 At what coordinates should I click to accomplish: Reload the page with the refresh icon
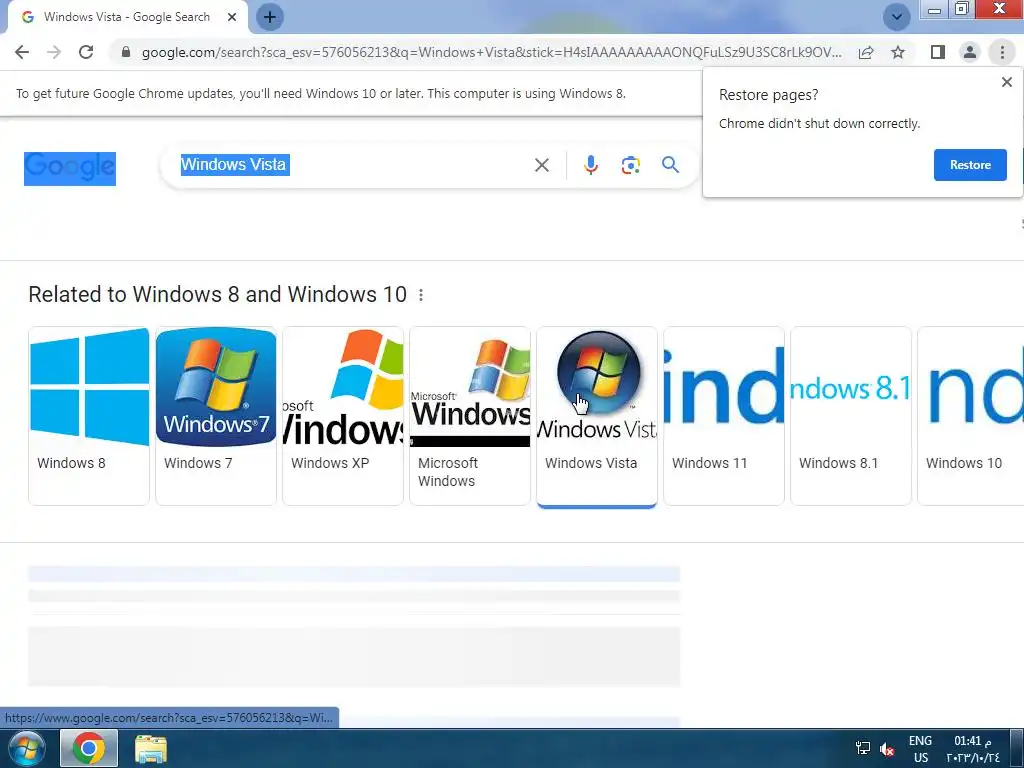86,52
